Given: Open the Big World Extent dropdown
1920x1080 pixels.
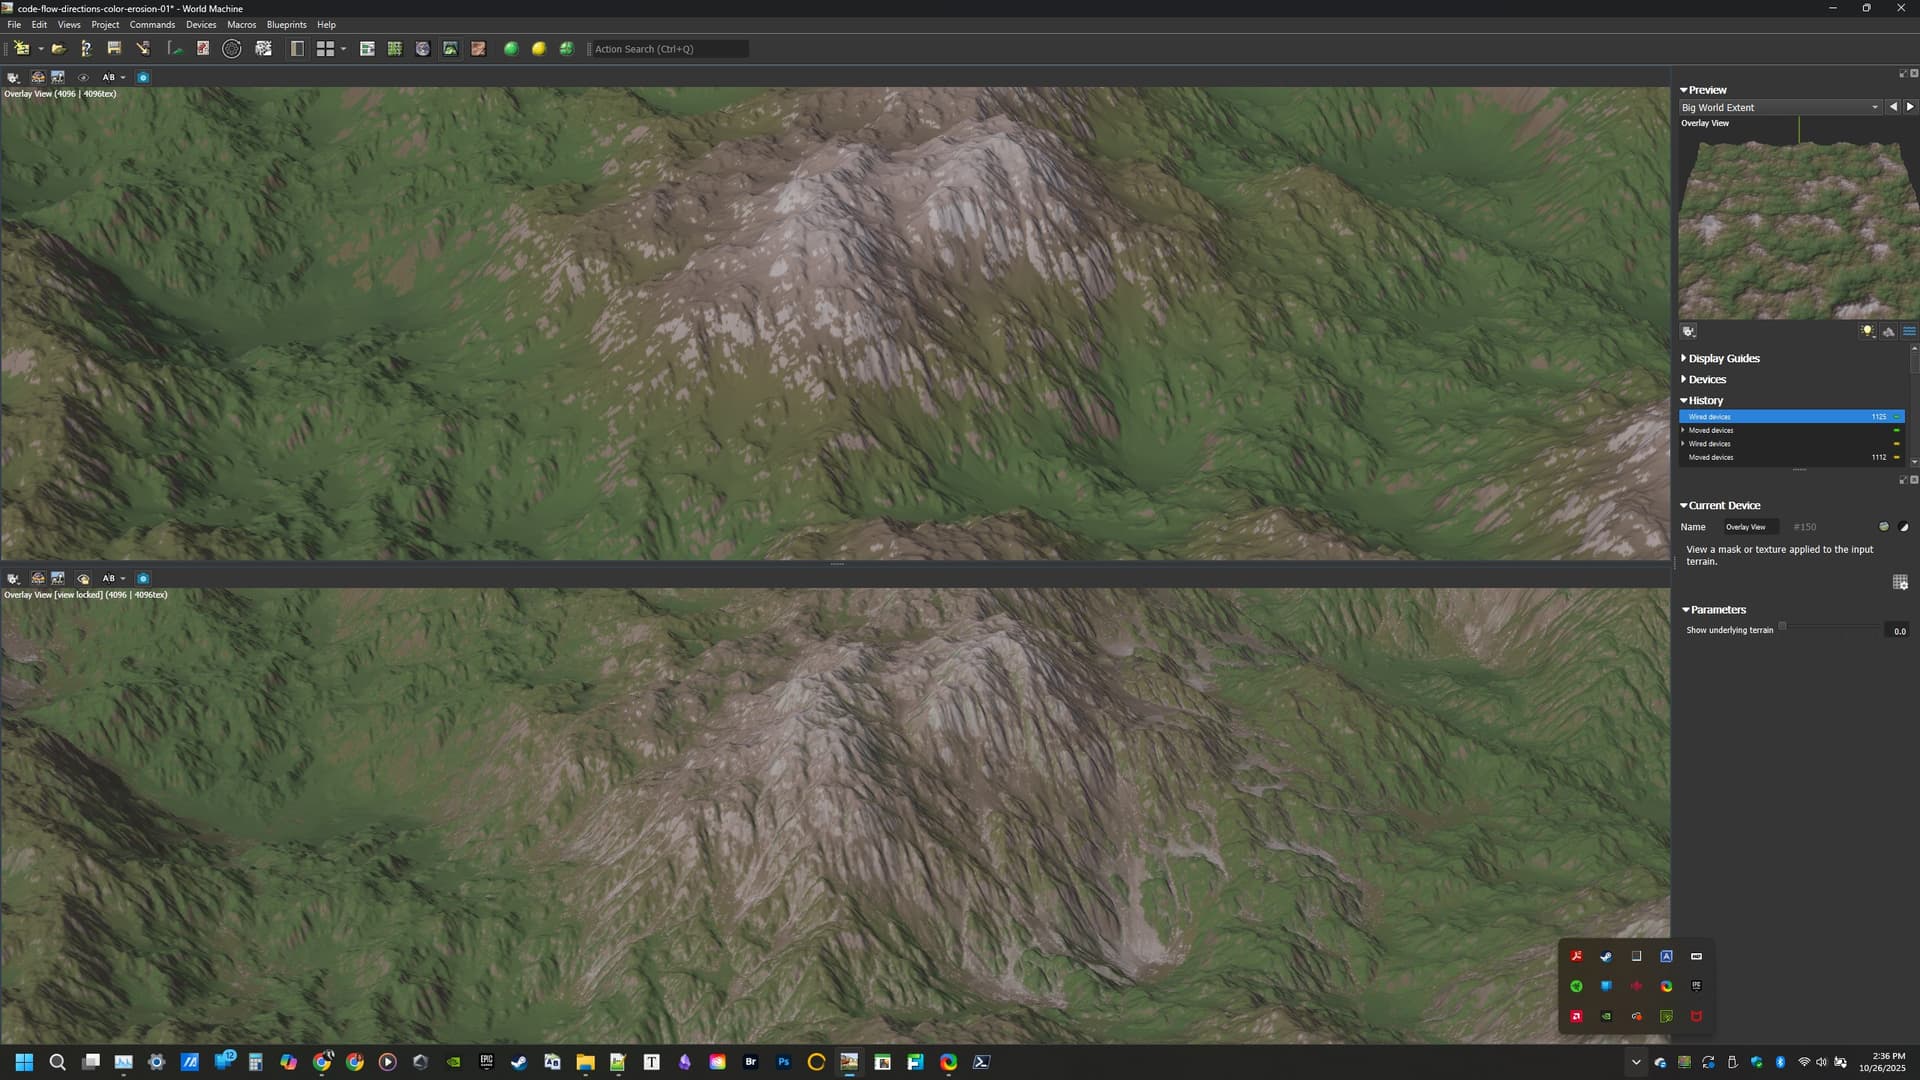Looking at the screenshot, I should (1780, 107).
